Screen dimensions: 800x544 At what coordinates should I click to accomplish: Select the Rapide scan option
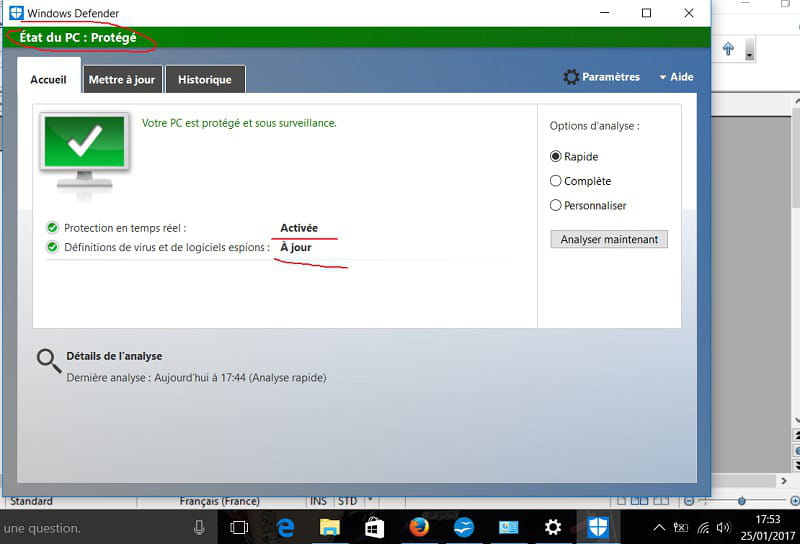pyautogui.click(x=556, y=156)
